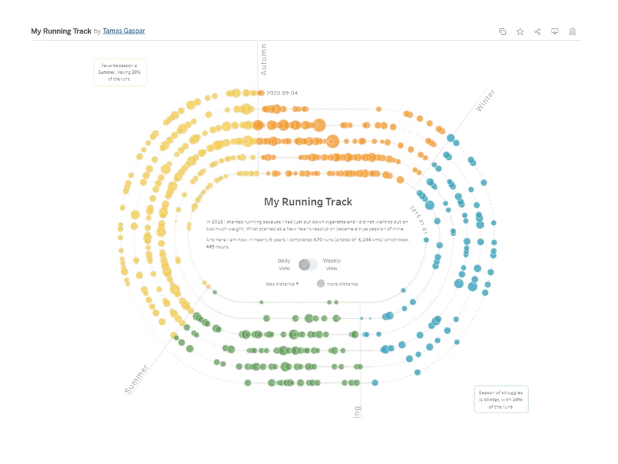
Task: Select the Daily view label
Action: (284, 263)
